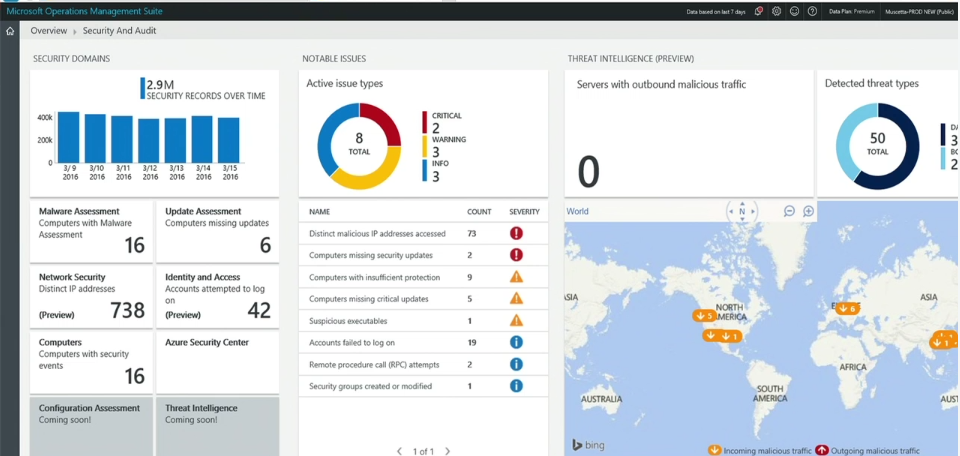This screenshot has width=960, height=456.
Task: Click Overview in the breadcrumb
Action: (x=49, y=31)
